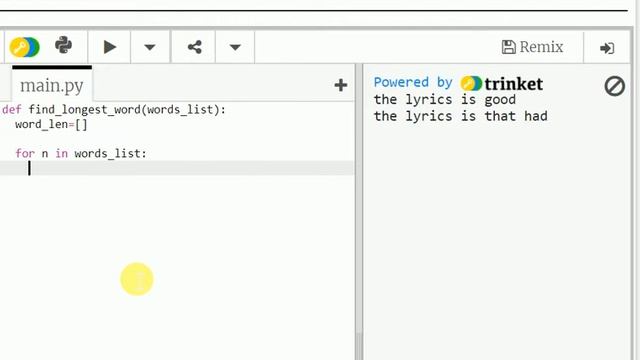This screenshot has height=360, width=640.
Task: Run the code with the play button
Action: point(110,47)
